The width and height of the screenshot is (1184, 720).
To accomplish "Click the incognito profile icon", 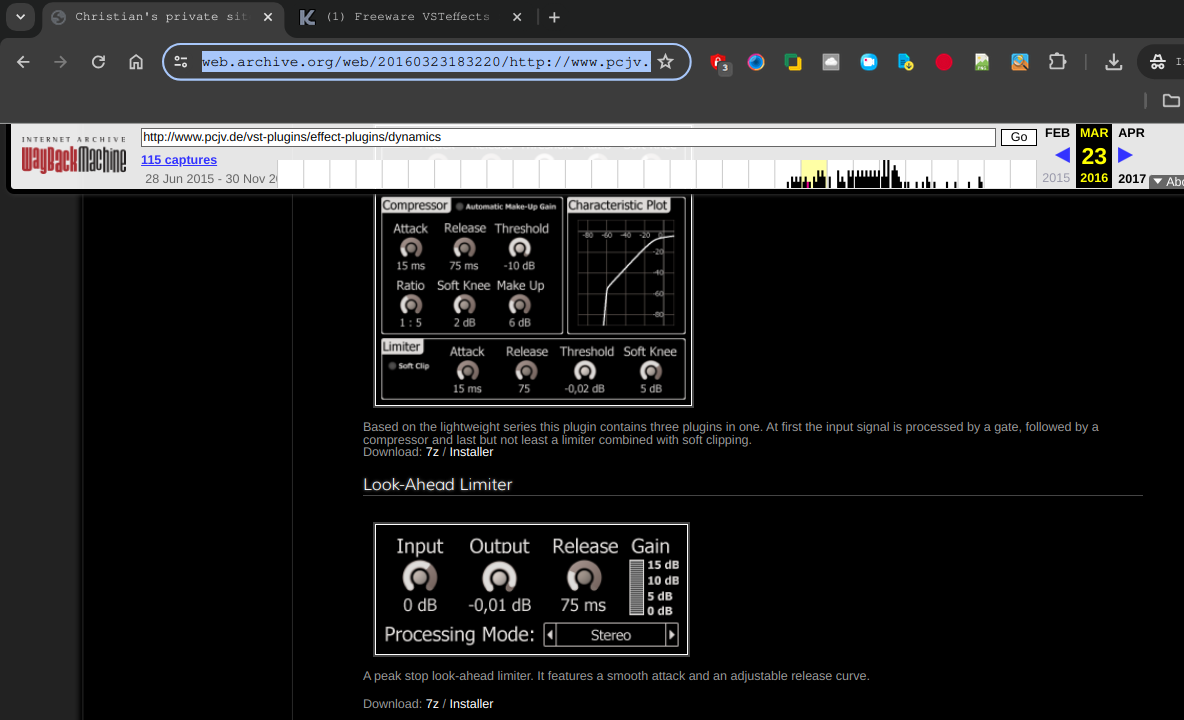I will click(x=1158, y=62).
